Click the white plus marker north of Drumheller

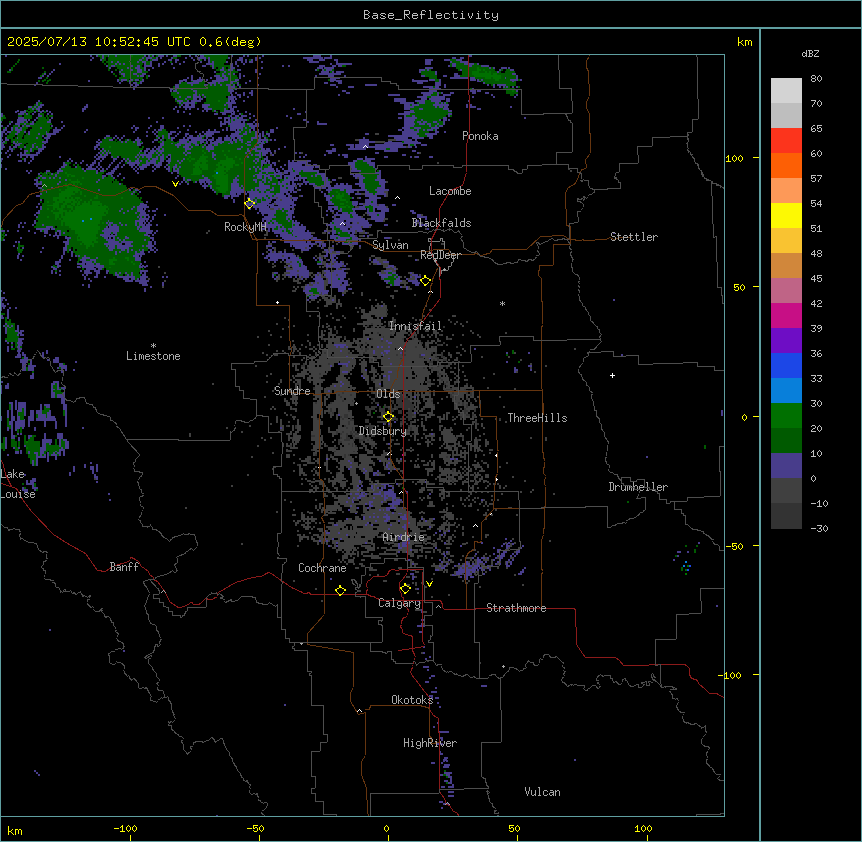pos(612,375)
